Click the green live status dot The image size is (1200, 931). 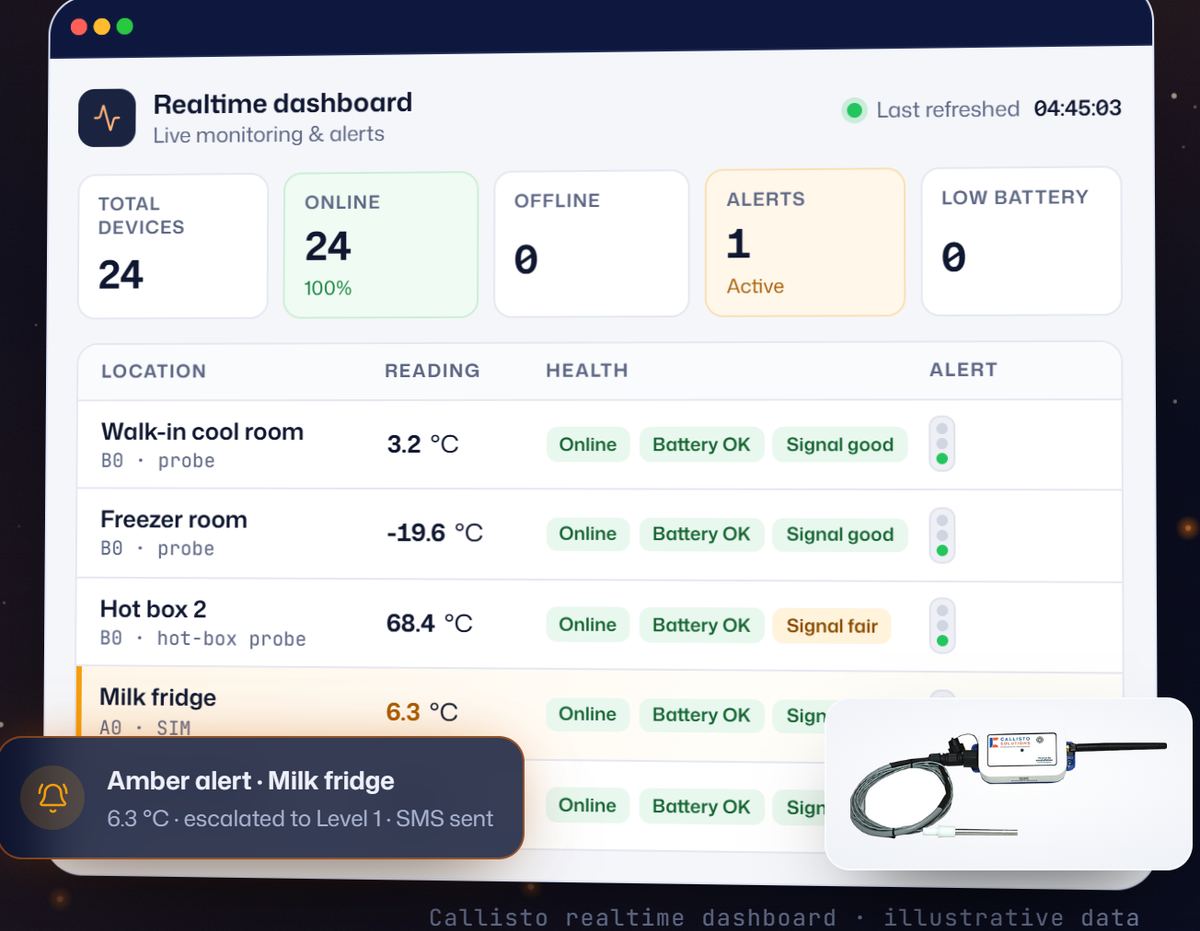tap(854, 110)
